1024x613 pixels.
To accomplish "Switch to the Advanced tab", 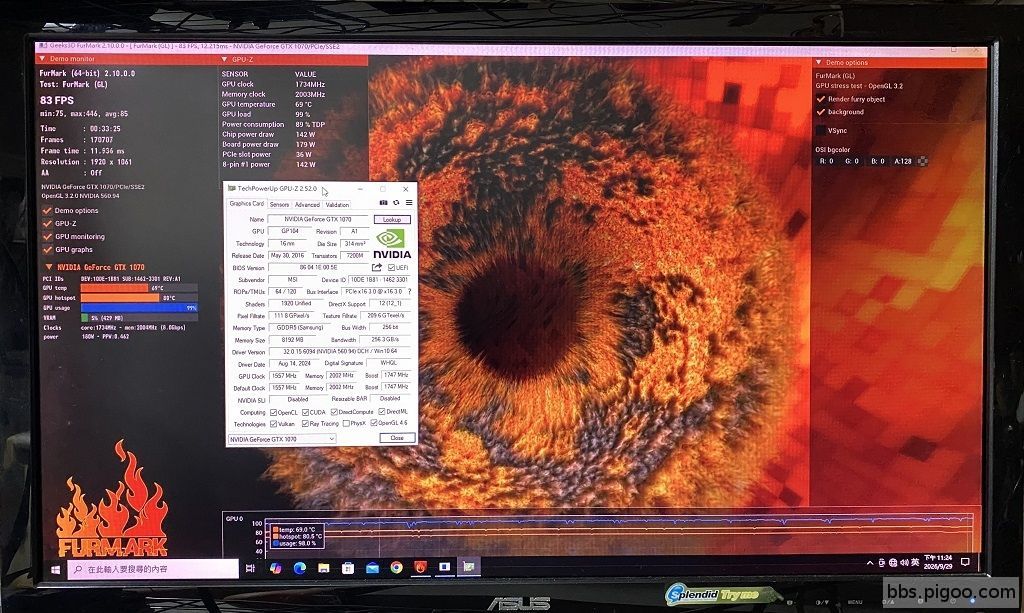I will point(307,204).
